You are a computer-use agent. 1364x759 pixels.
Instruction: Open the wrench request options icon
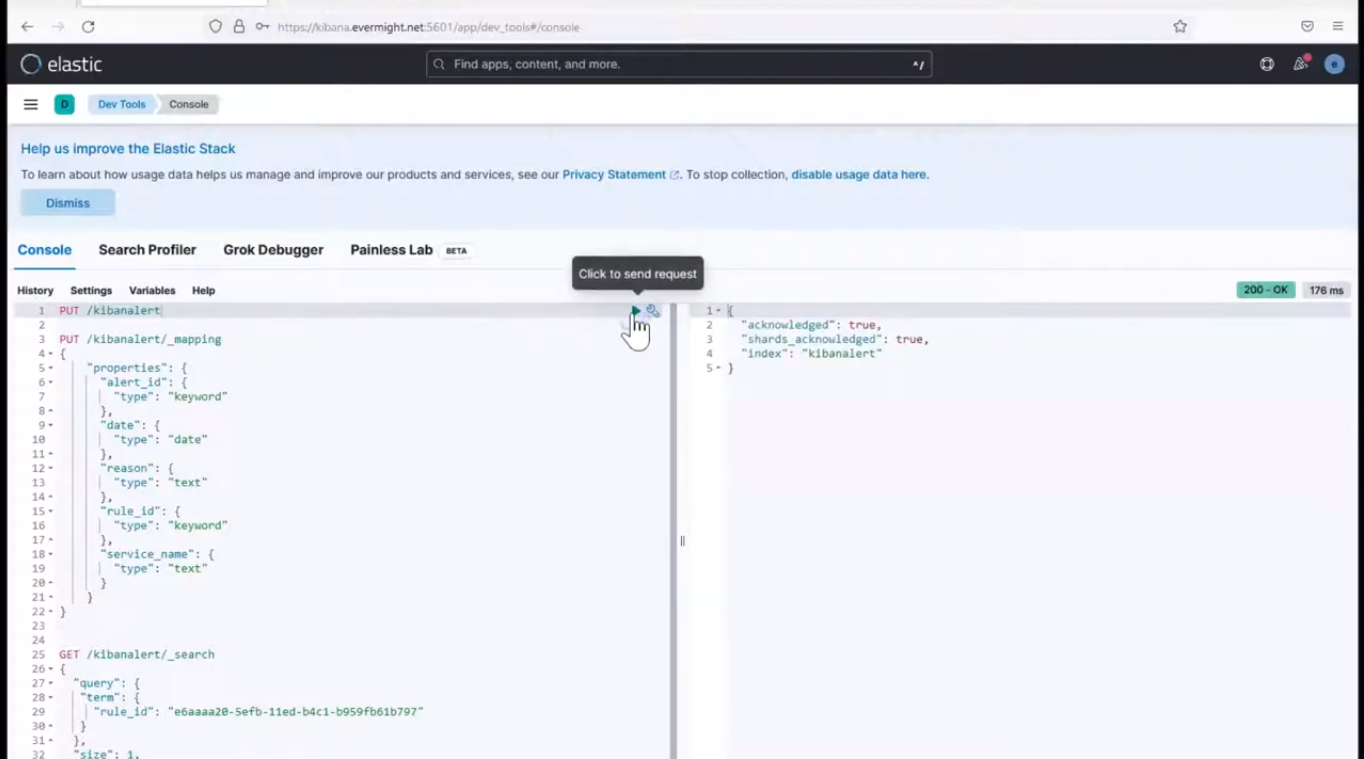[653, 311]
